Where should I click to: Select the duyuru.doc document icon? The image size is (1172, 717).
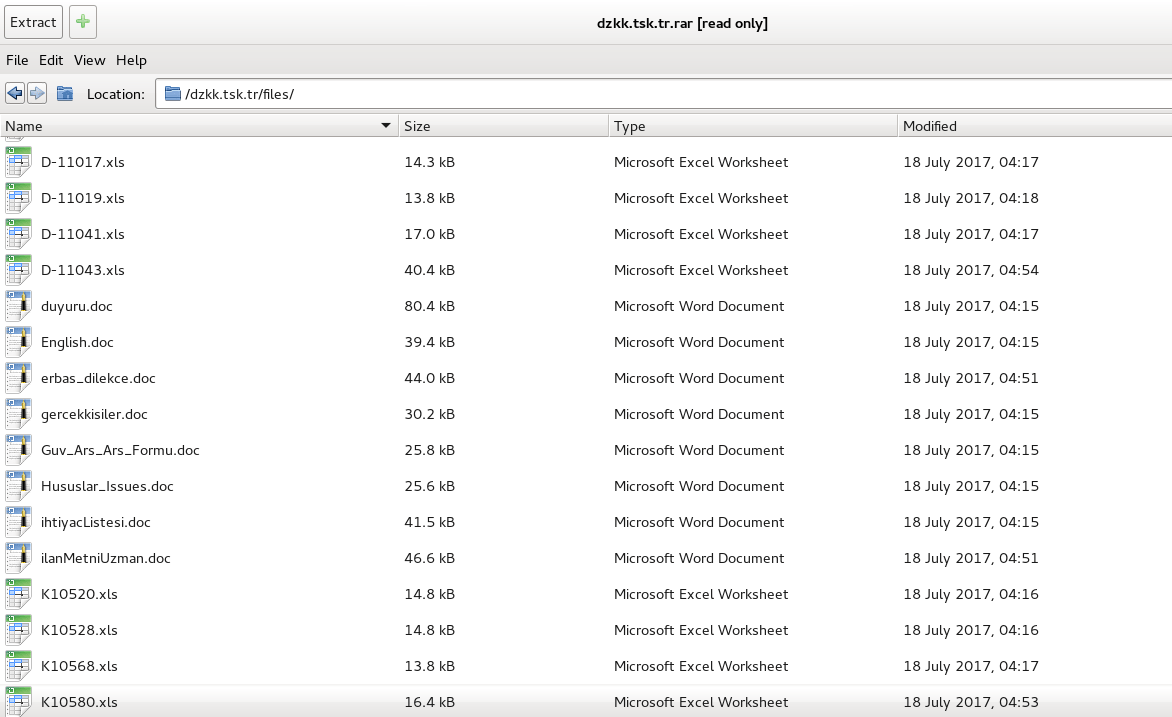pyautogui.click(x=18, y=306)
